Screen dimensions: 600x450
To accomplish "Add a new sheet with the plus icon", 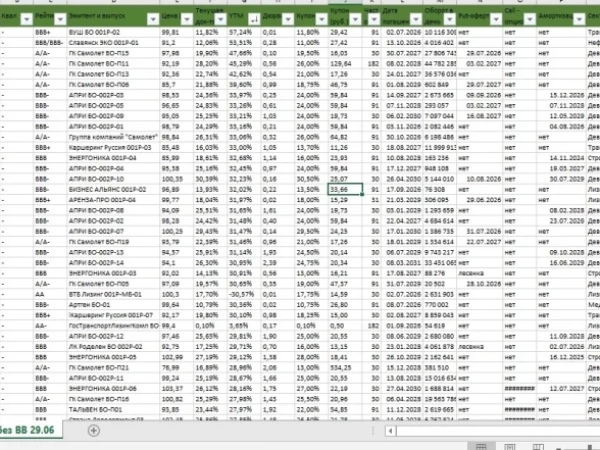I will click(94, 430).
